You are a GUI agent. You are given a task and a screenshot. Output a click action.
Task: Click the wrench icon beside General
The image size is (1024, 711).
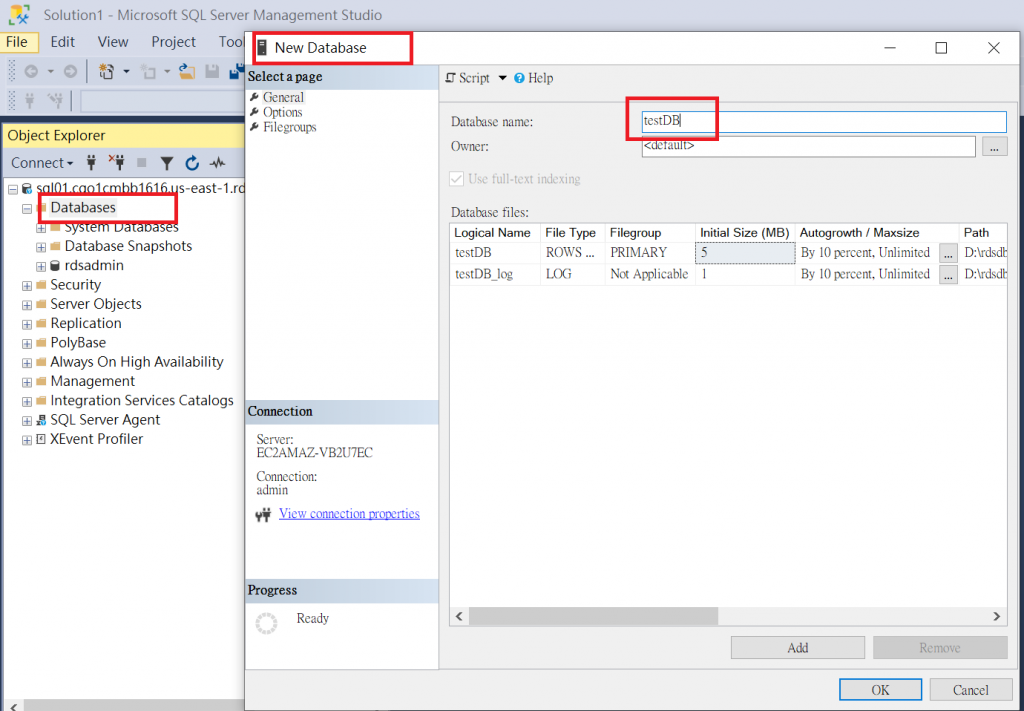[x=255, y=97]
